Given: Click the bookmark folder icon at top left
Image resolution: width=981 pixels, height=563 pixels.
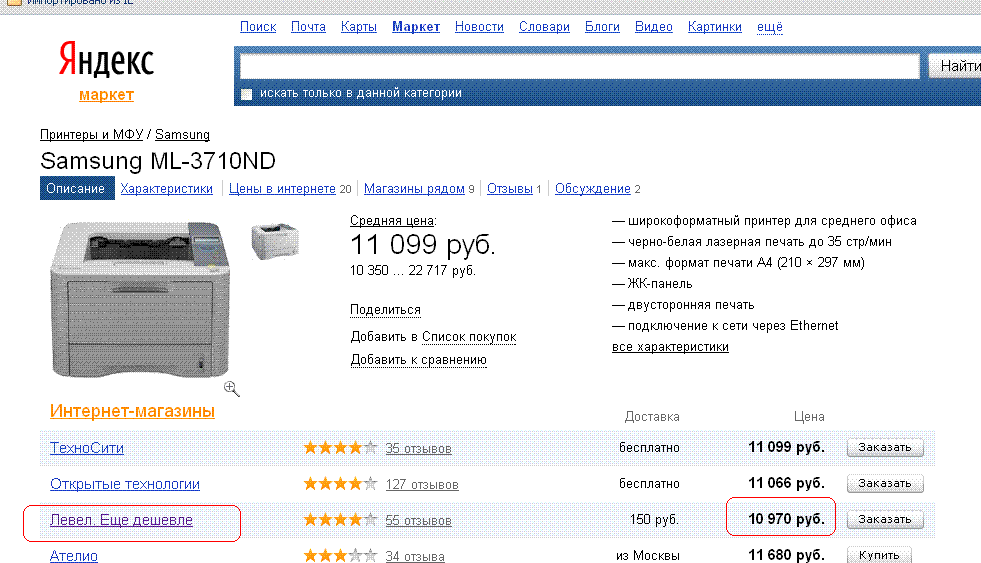Looking at the screenshot, I should [x=14, y=3].
